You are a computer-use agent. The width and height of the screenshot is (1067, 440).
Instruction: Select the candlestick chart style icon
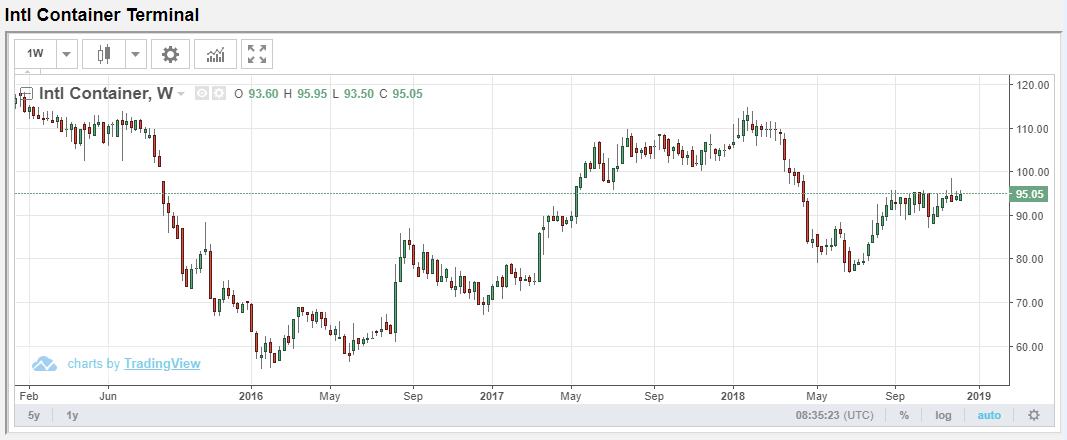tap(103, 54)
